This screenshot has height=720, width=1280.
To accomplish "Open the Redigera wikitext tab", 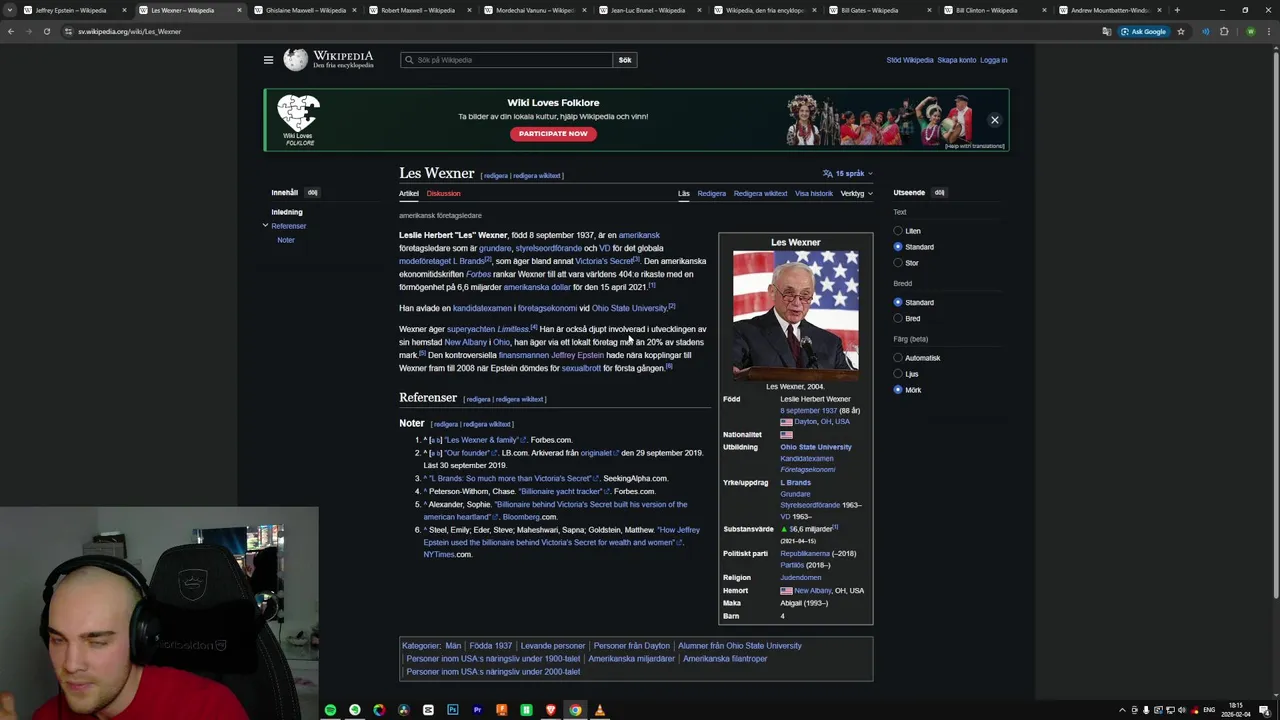I will click(760, 193).
